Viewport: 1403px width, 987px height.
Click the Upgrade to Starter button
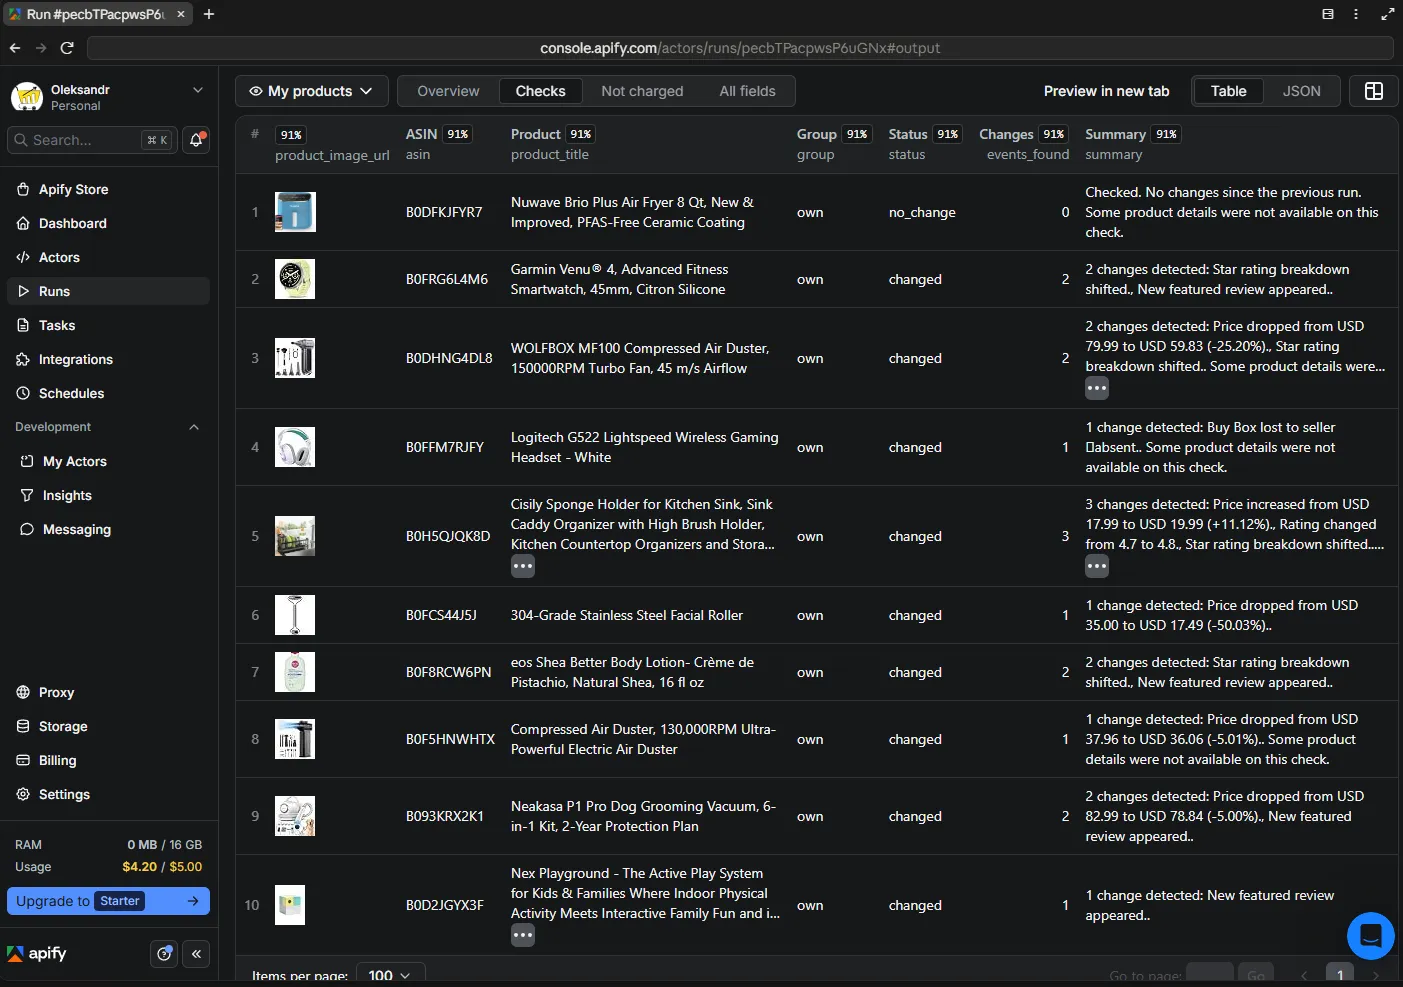(108, 901)
